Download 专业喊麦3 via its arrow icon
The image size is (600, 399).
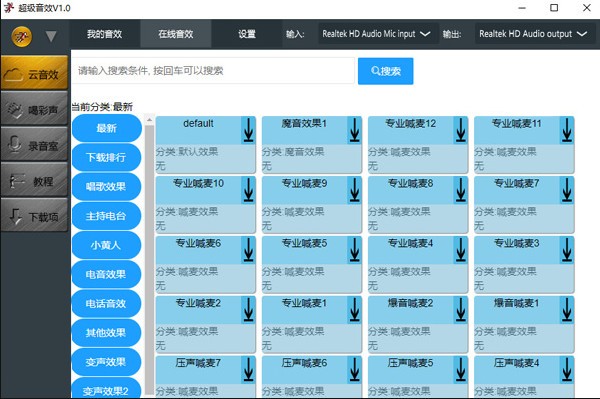coord(567,250)
